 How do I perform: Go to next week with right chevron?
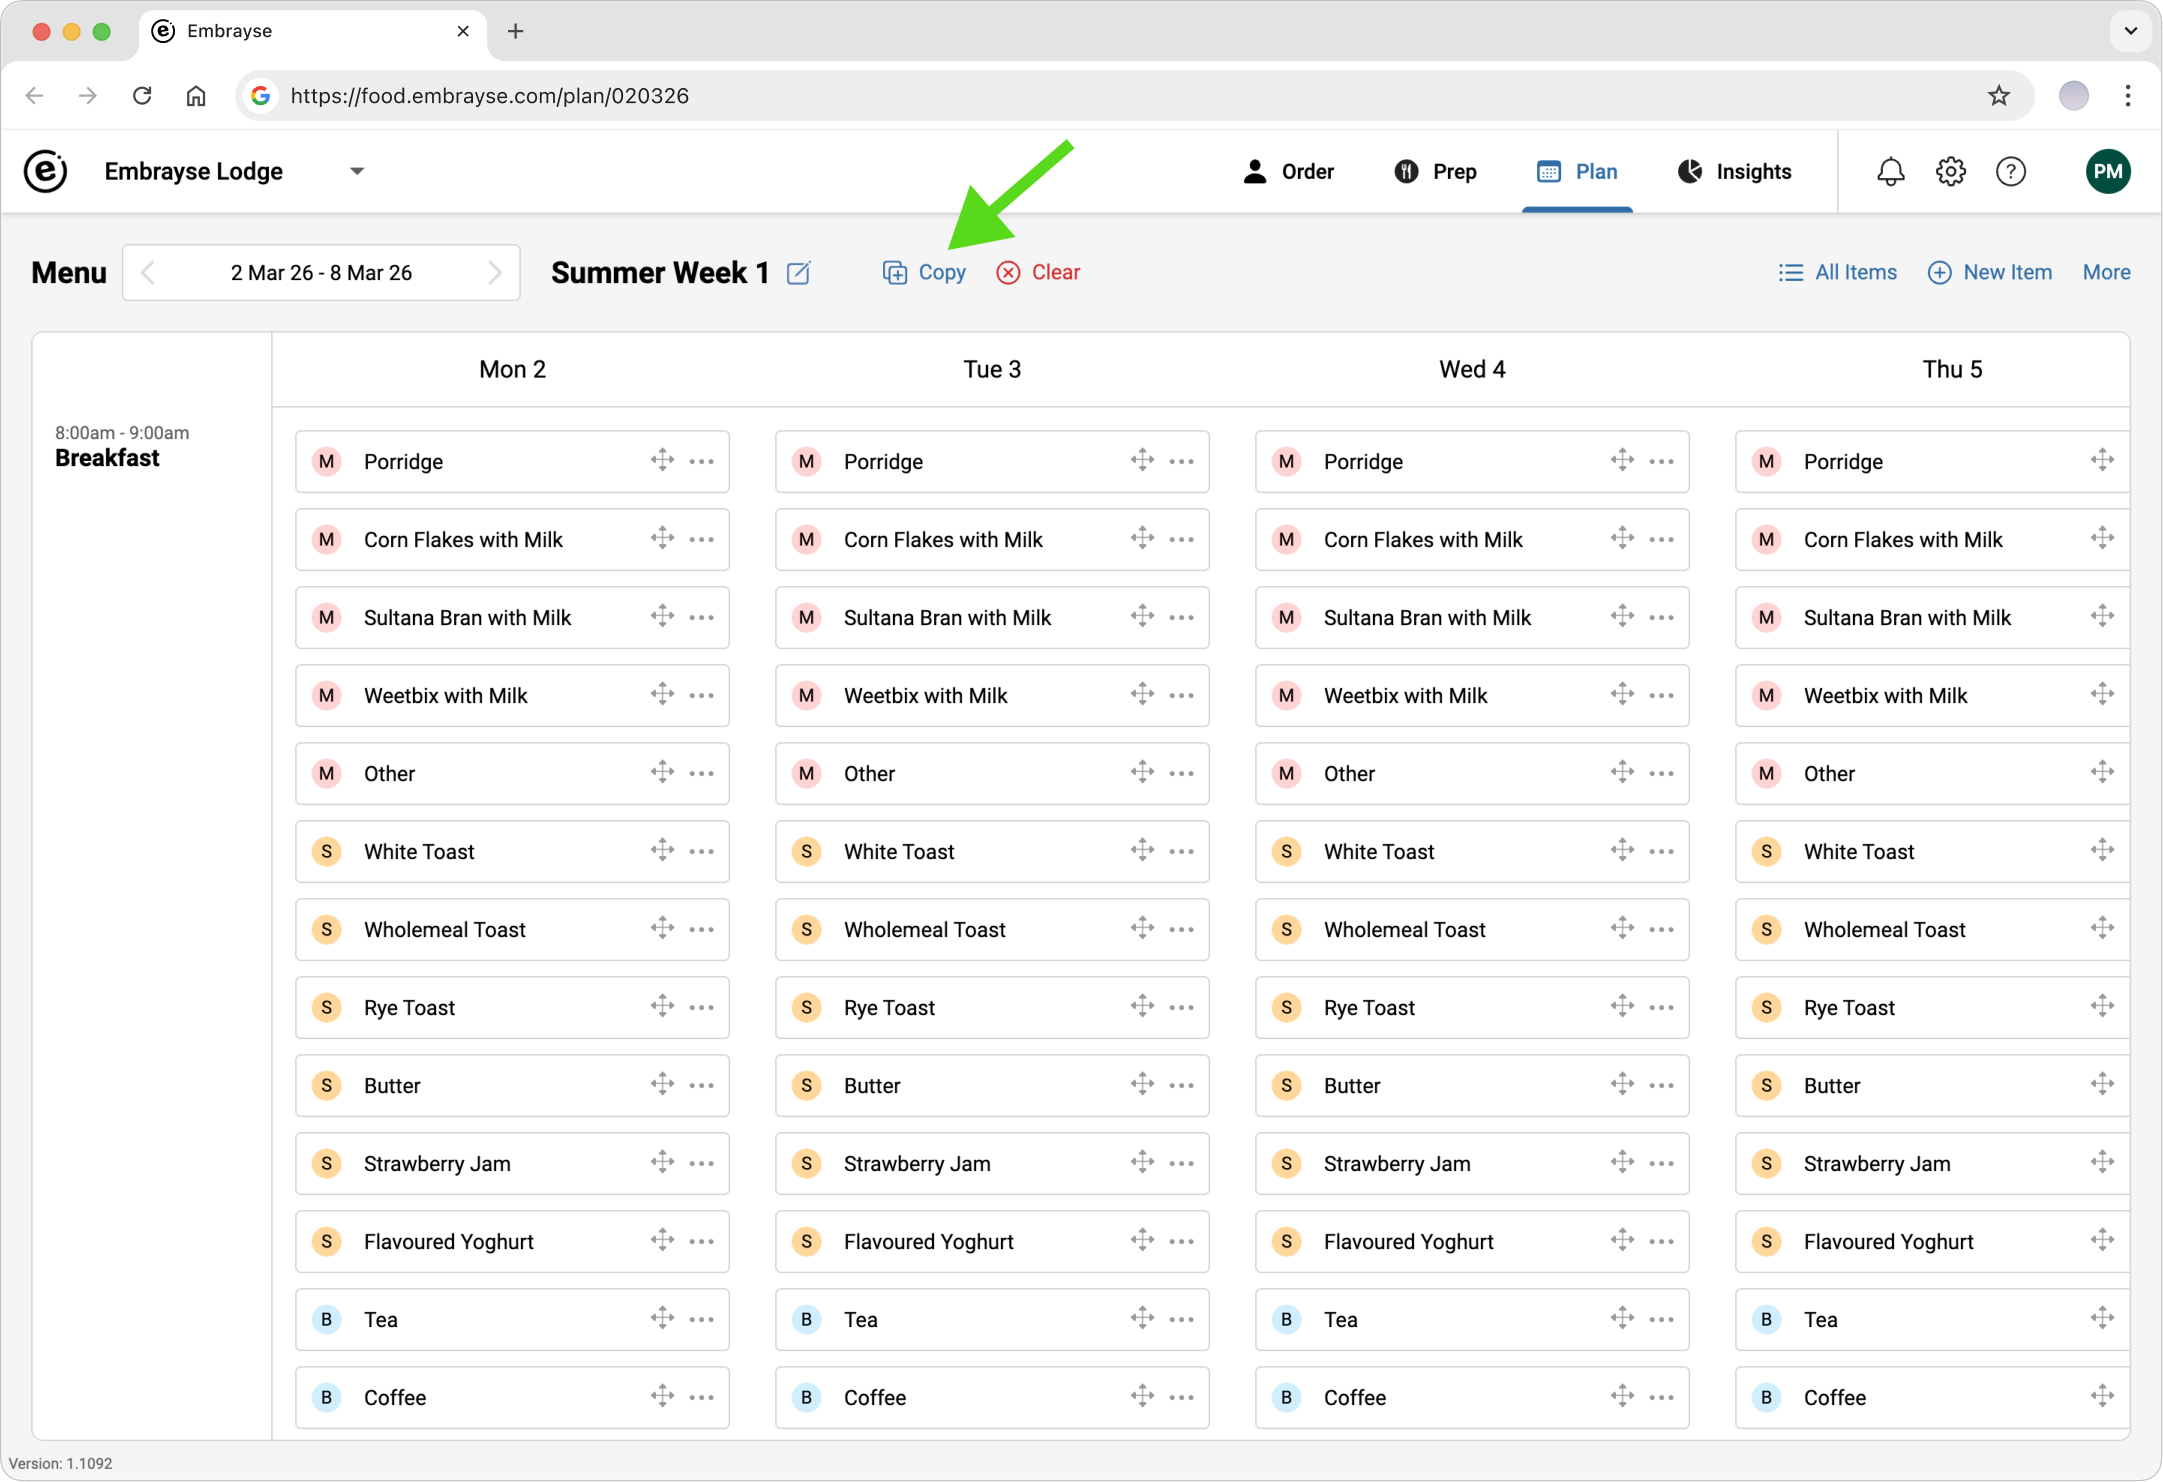495,273
